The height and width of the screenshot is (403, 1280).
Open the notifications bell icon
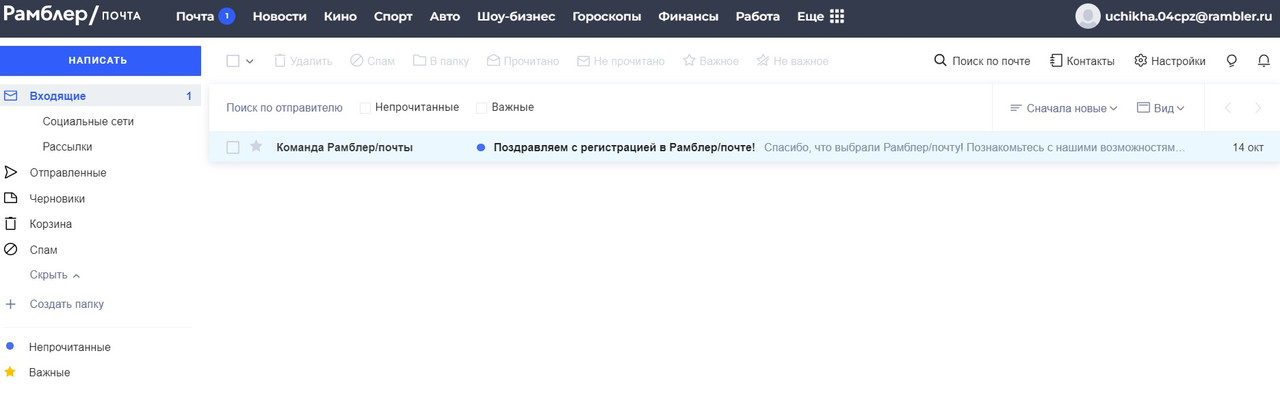coord(1263,61)
